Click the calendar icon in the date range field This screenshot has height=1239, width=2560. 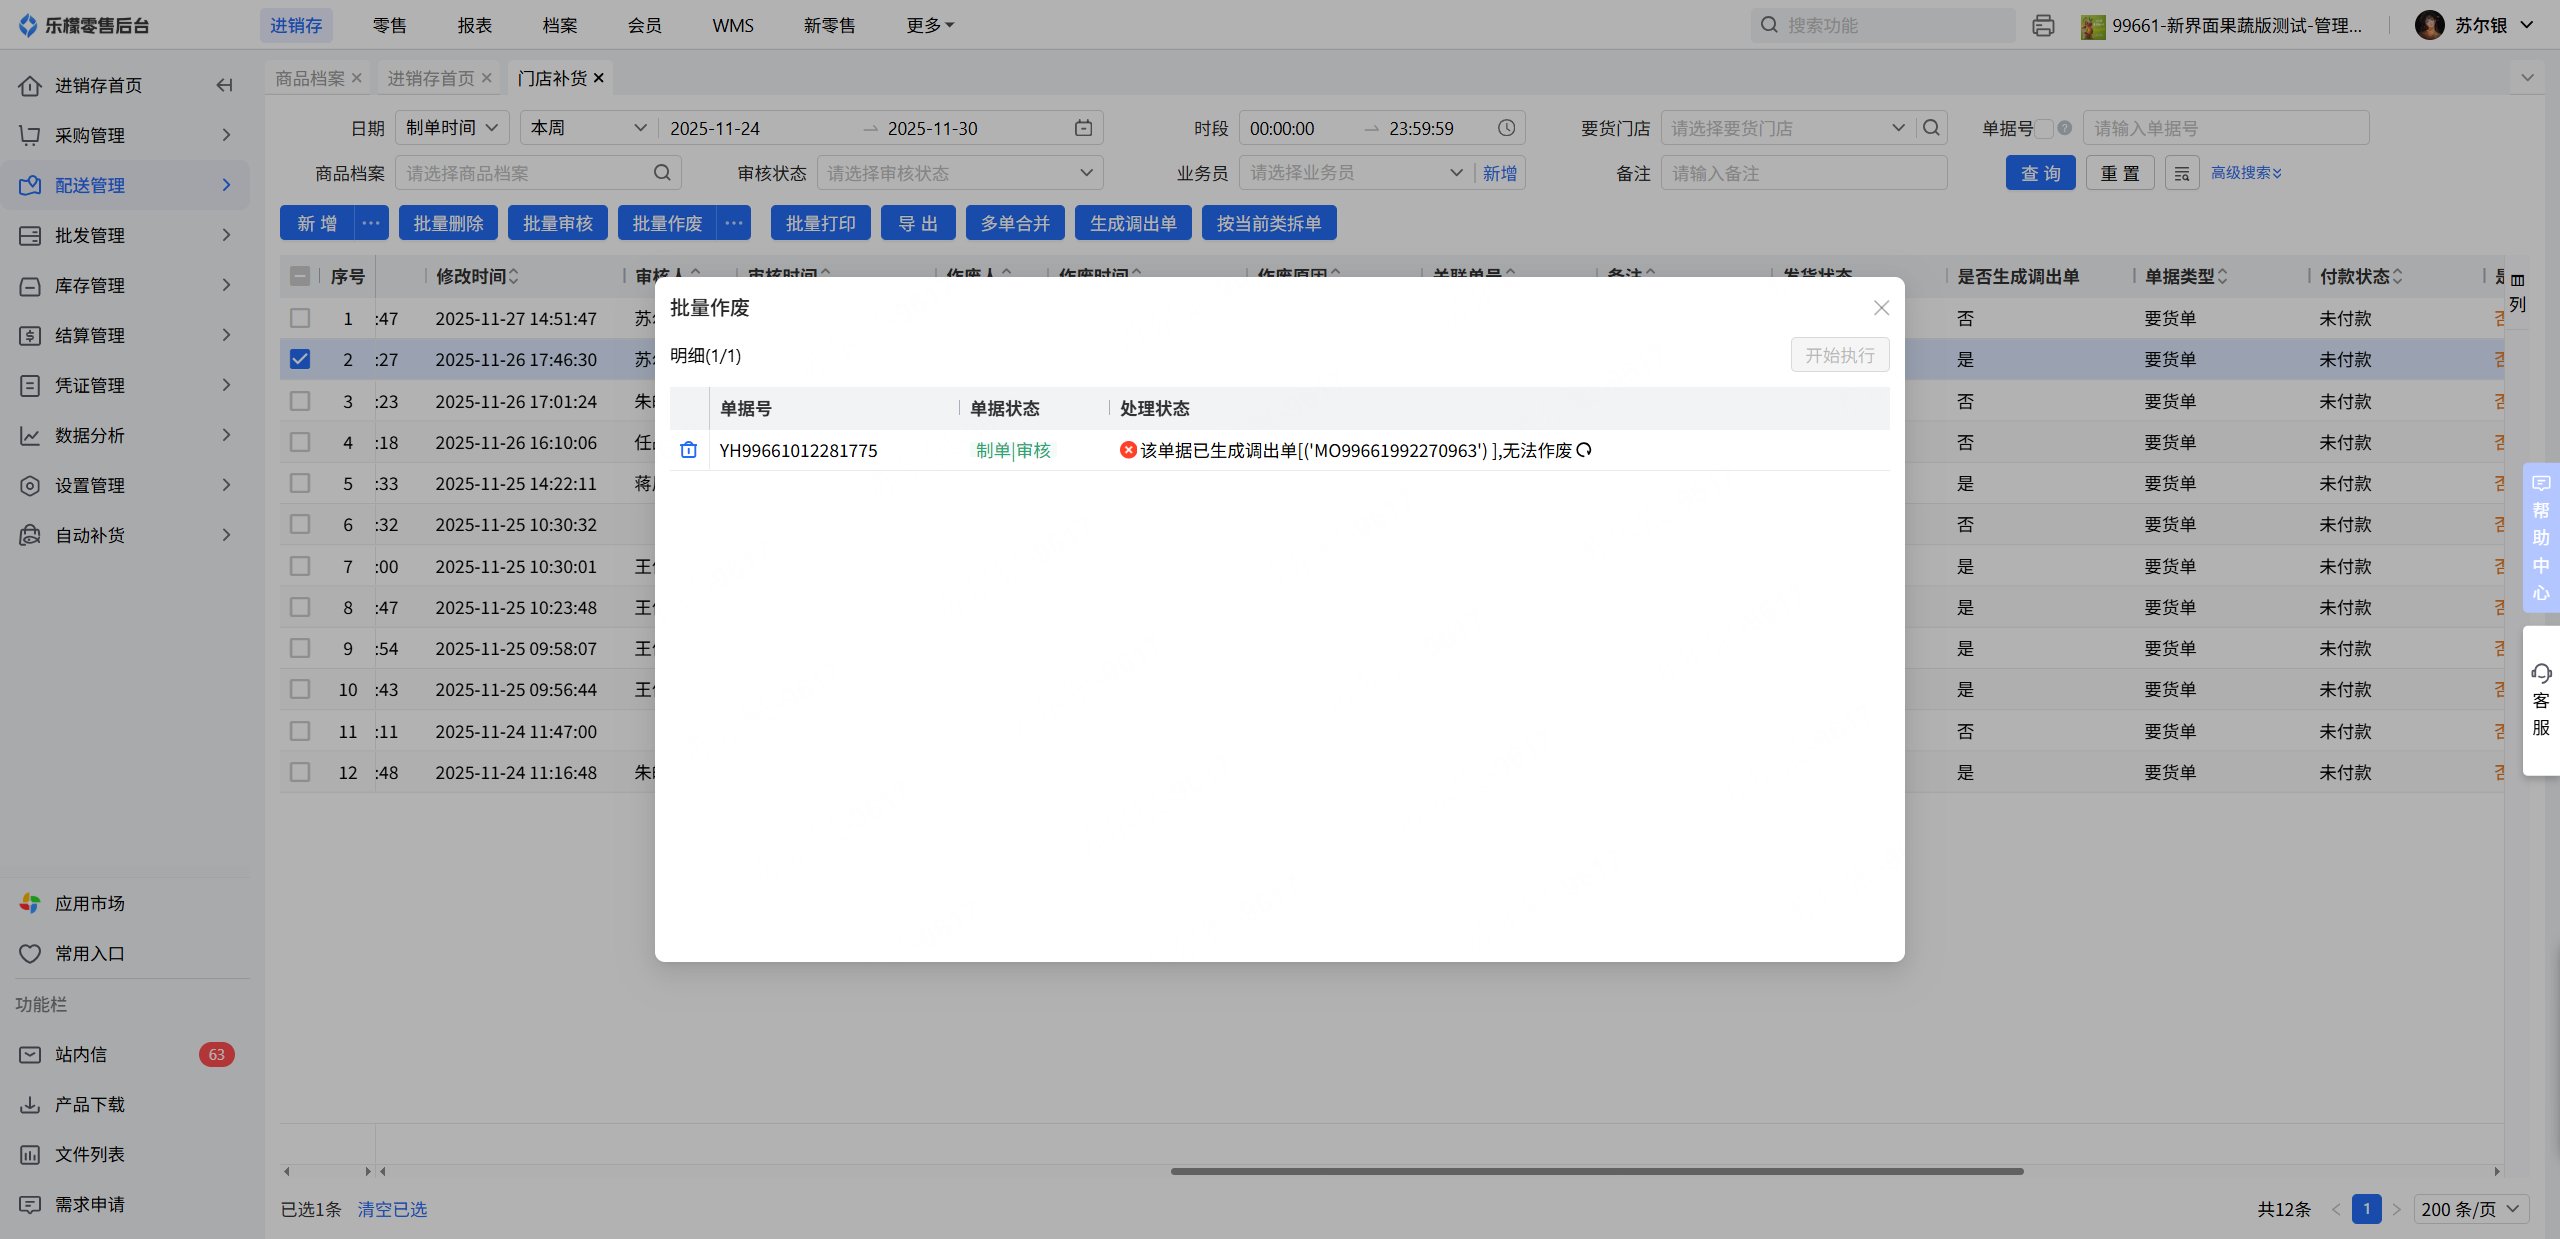1083,128
